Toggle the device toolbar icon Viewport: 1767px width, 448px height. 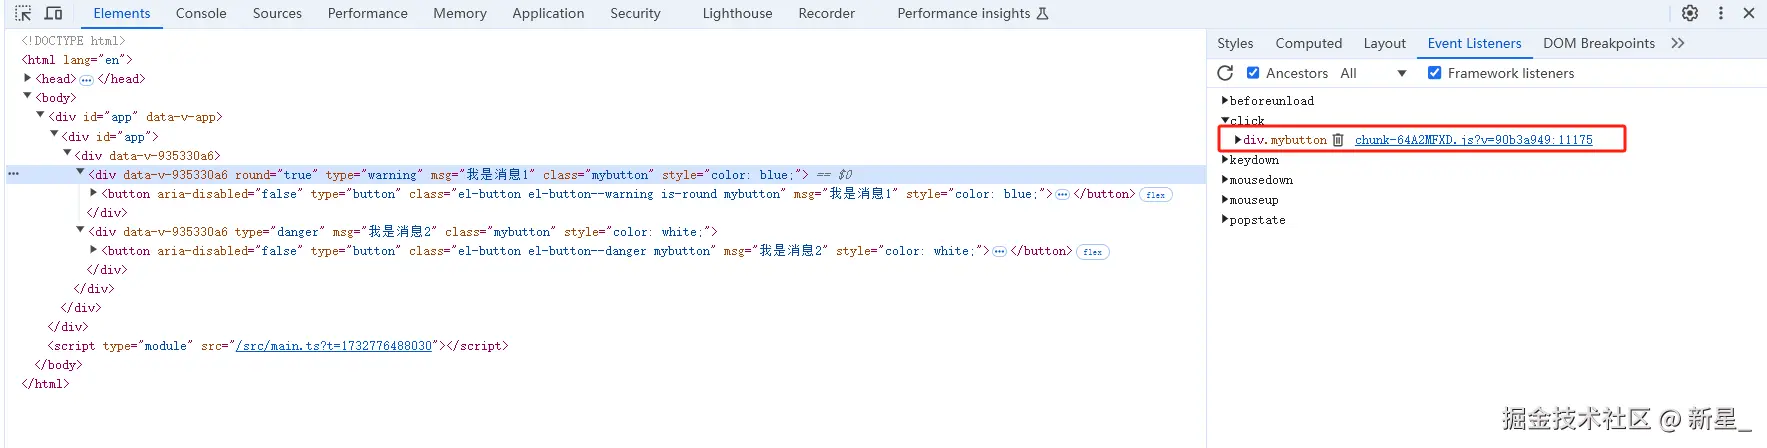point(54,13)
